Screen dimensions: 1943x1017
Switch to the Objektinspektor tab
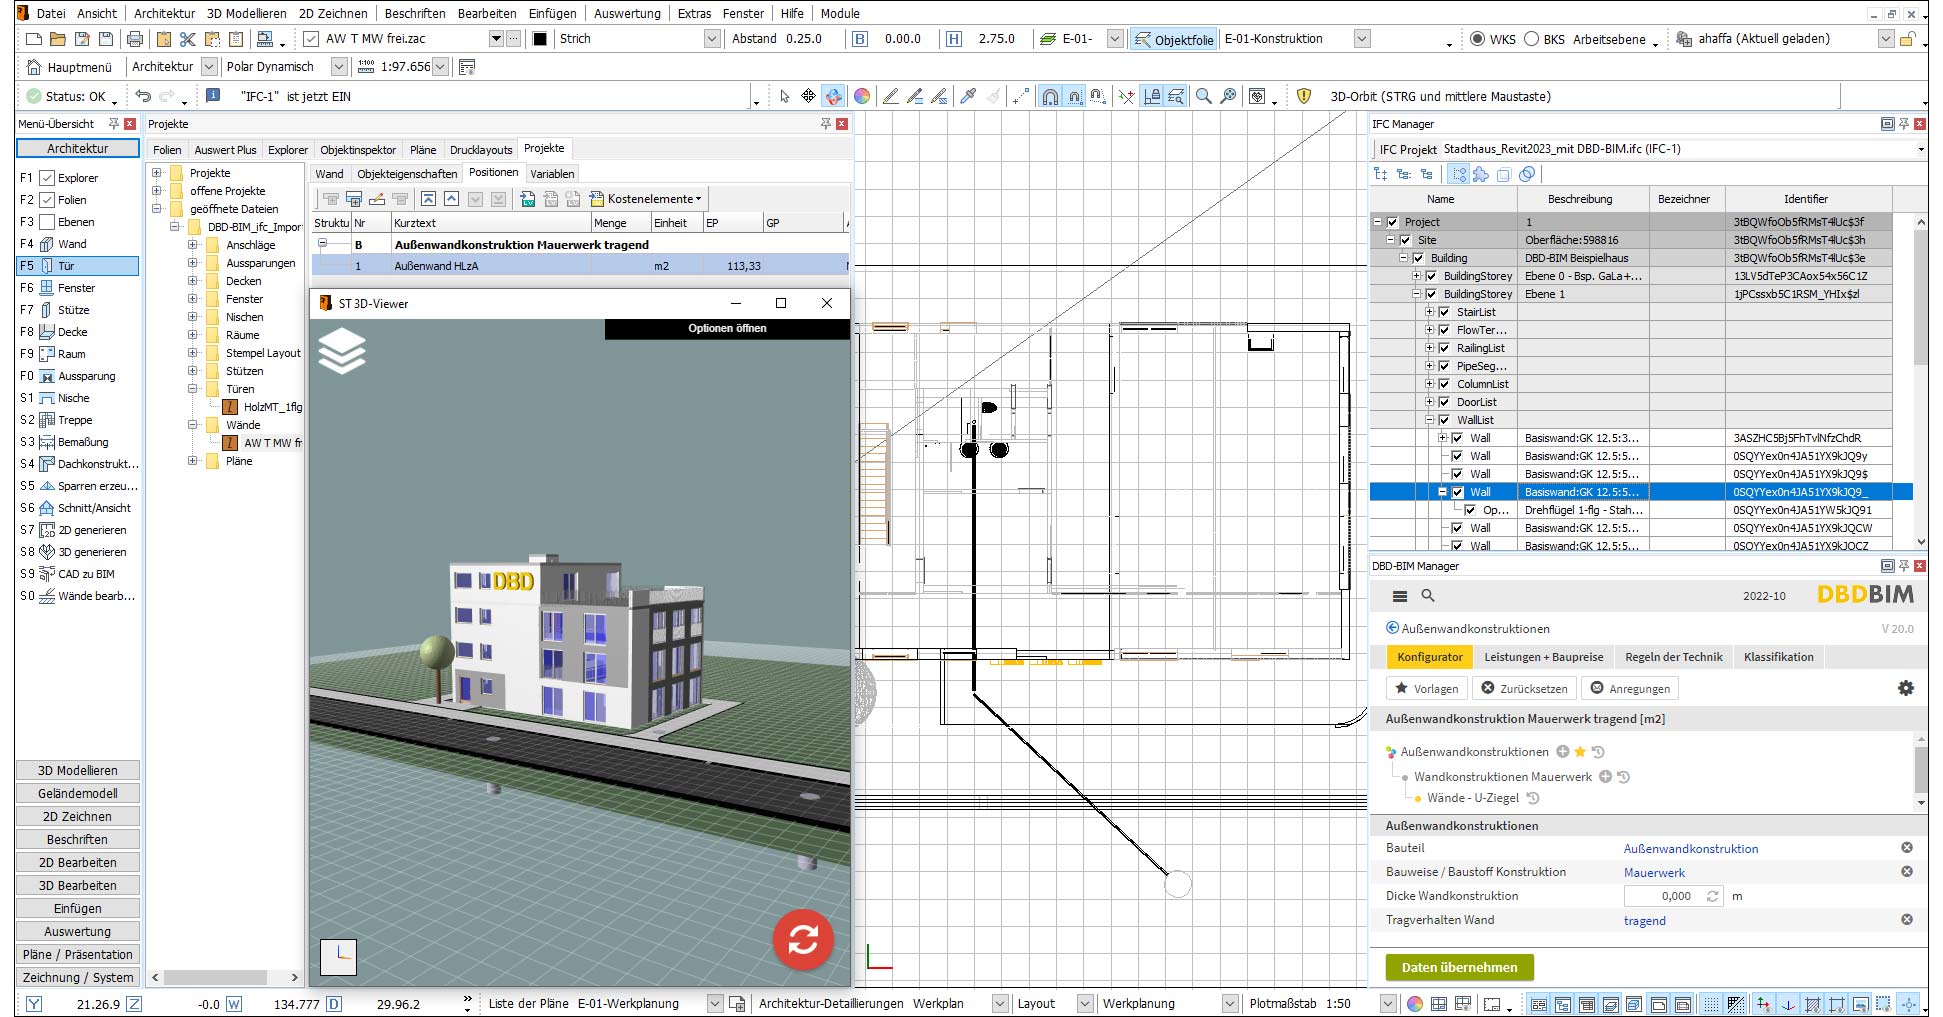(x=358, y=150)
